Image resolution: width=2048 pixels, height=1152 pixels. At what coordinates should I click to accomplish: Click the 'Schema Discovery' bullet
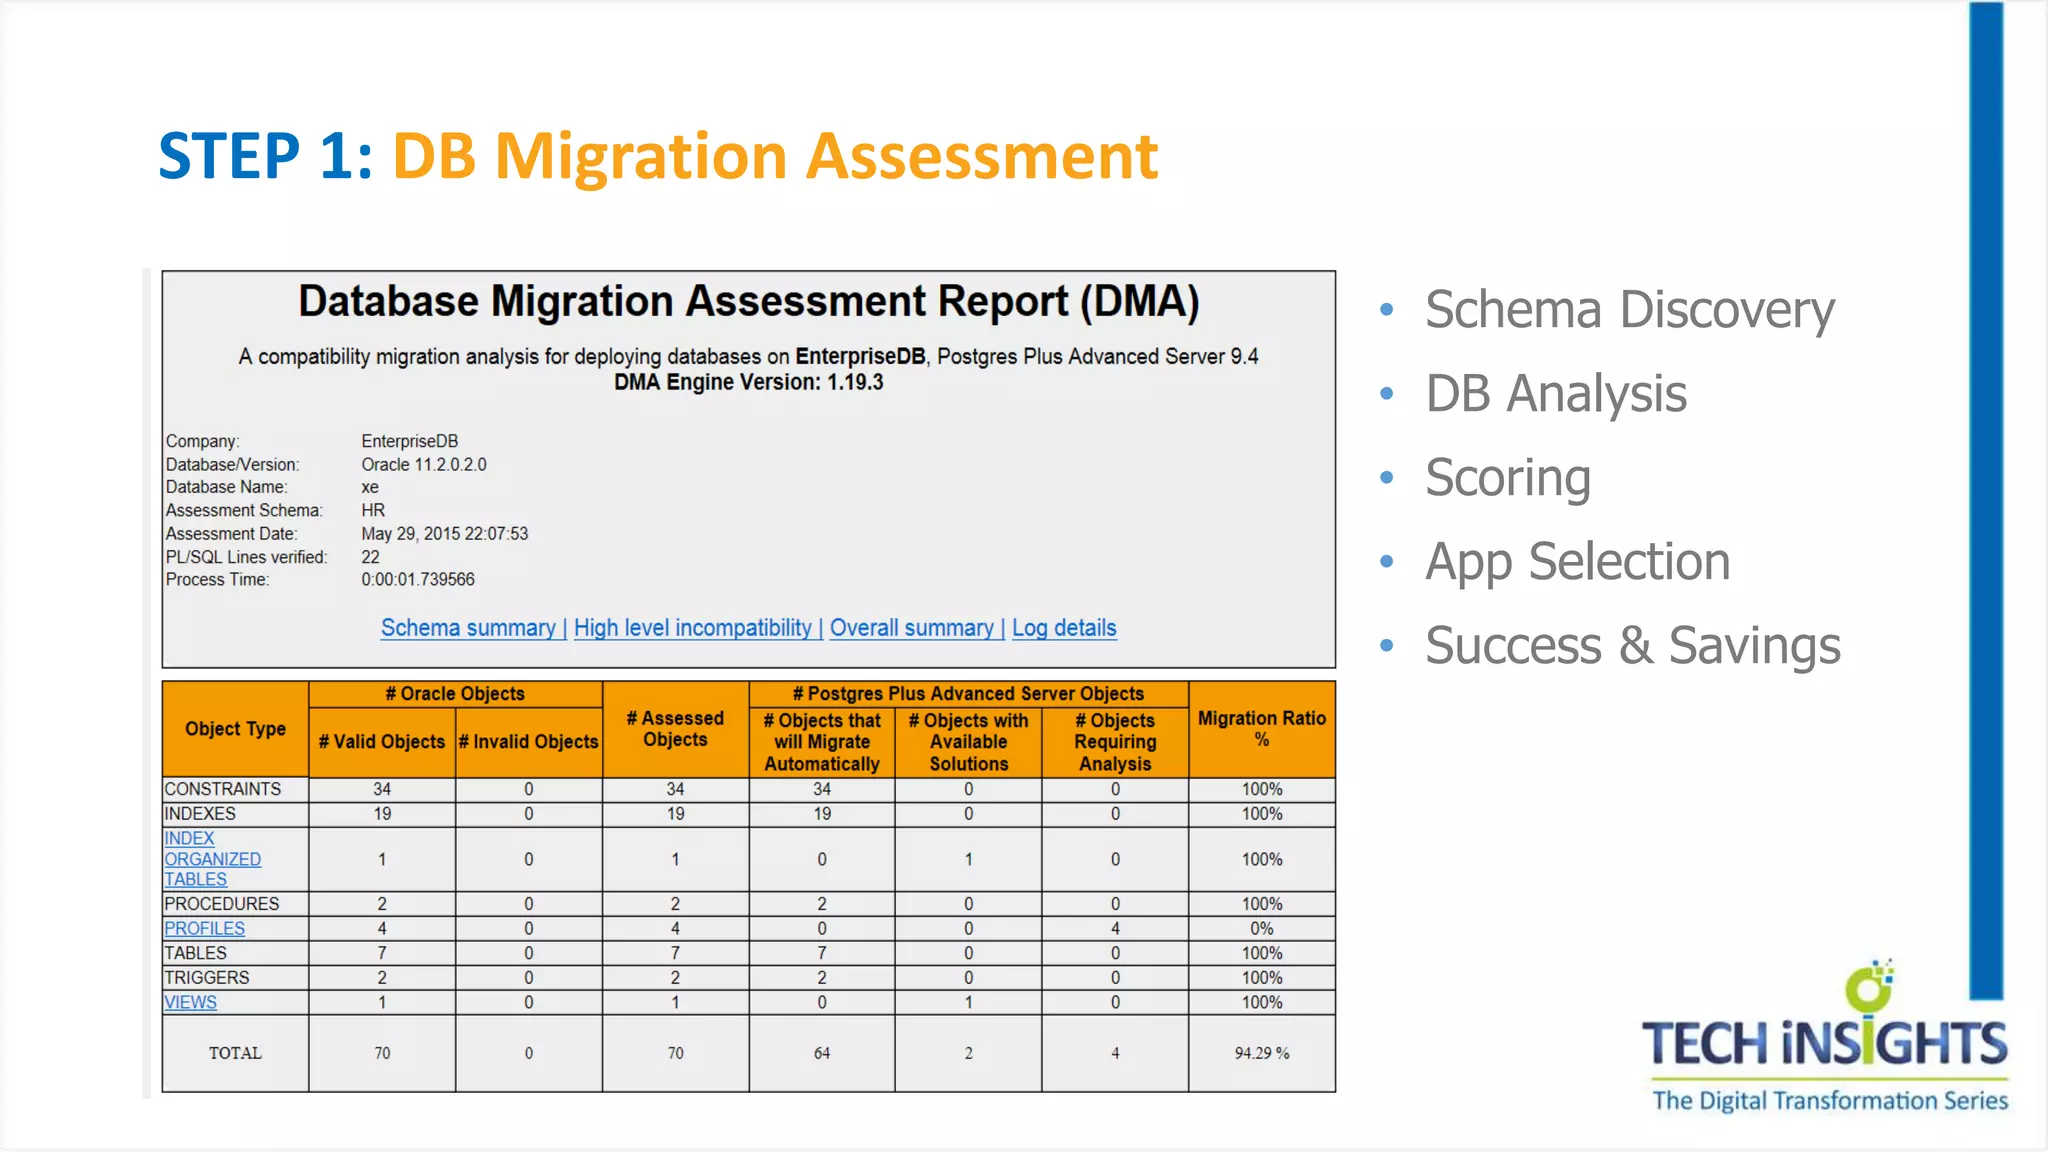(1630, 310)
